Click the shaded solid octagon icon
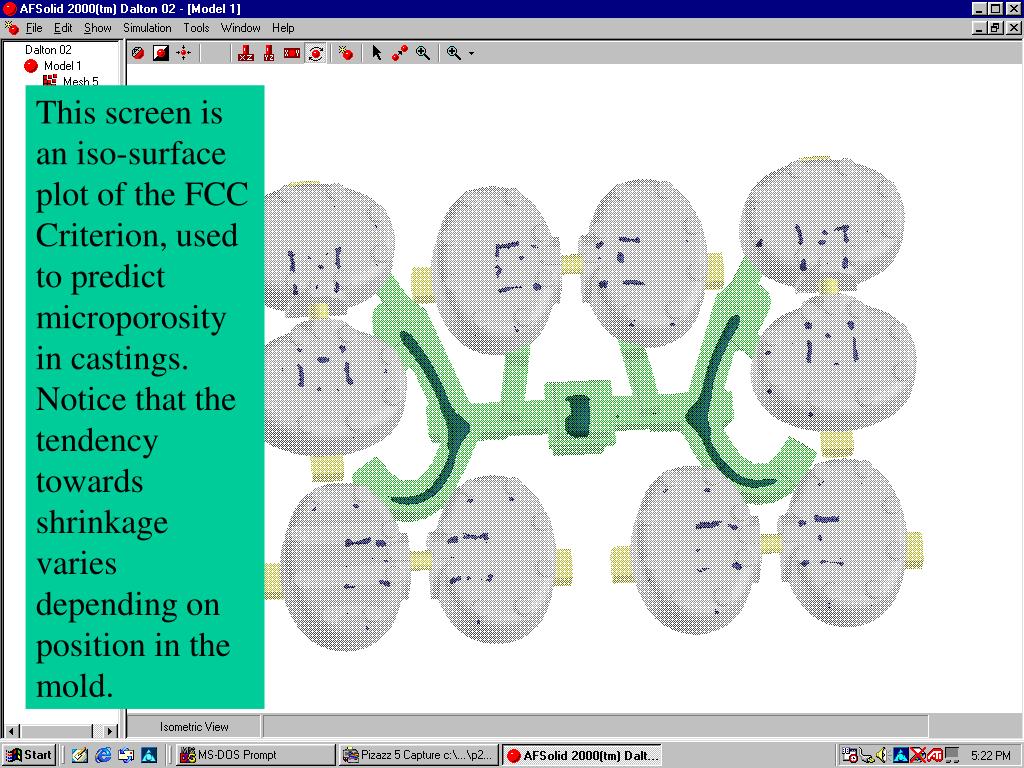Viewport: 1024px width, 768px height. coord(138,53)
